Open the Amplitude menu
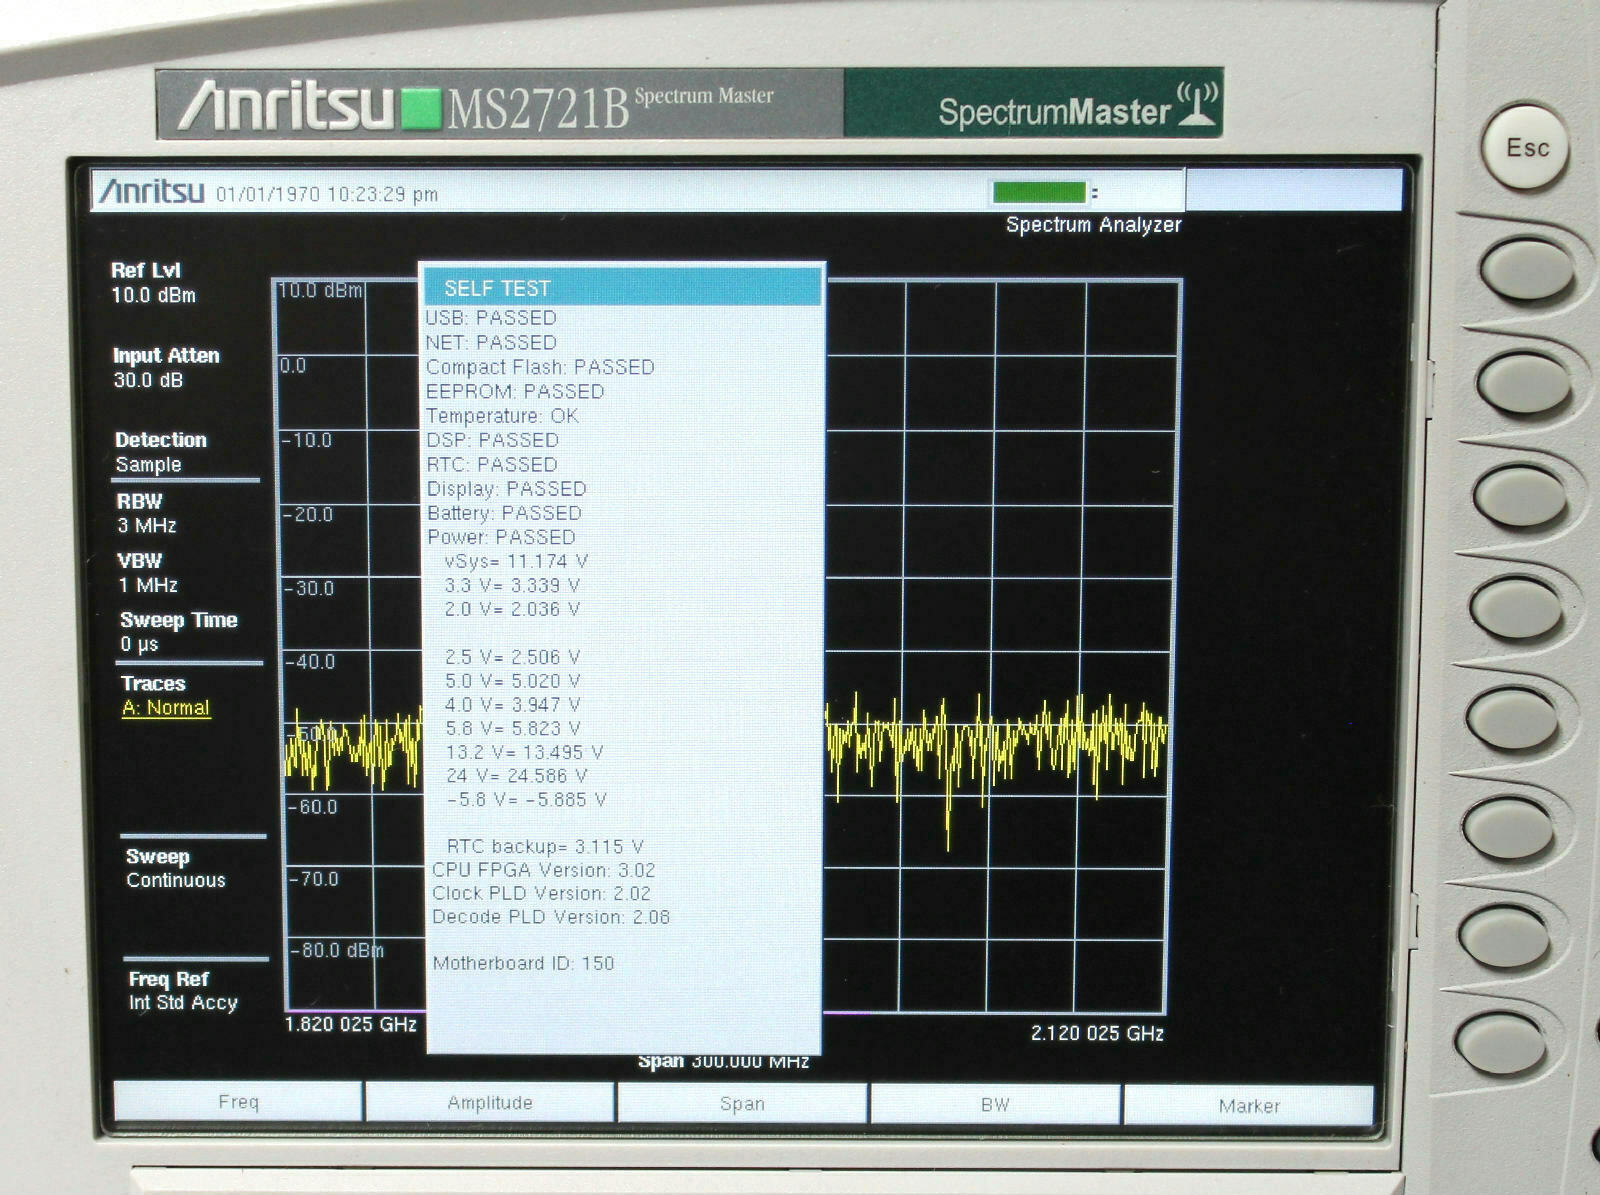Screen dimensions: 1600x1195 point(490,1102)
